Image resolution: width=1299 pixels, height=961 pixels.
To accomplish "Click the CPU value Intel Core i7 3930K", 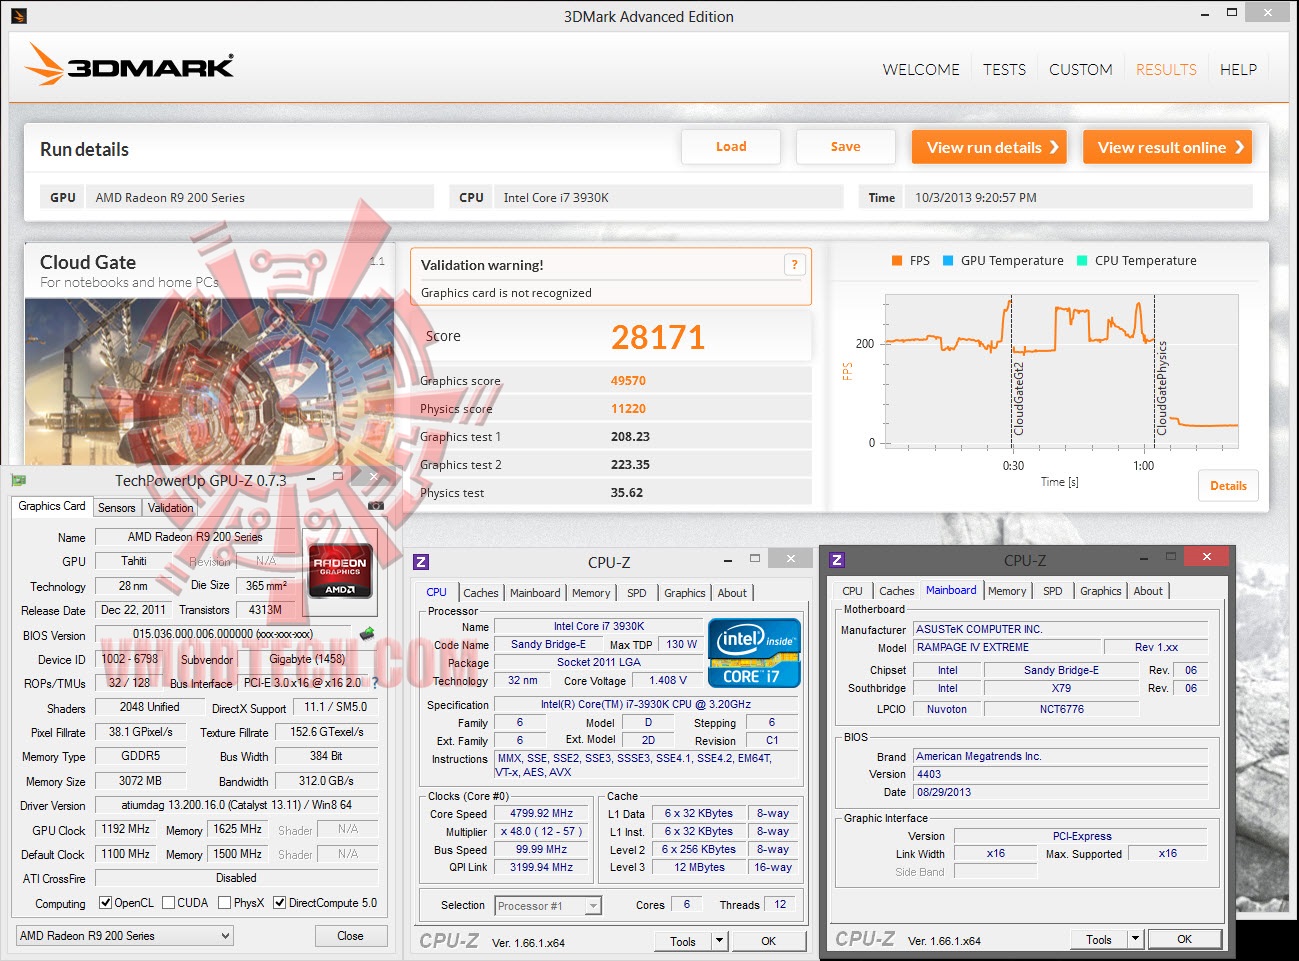I will pos(556,198).
